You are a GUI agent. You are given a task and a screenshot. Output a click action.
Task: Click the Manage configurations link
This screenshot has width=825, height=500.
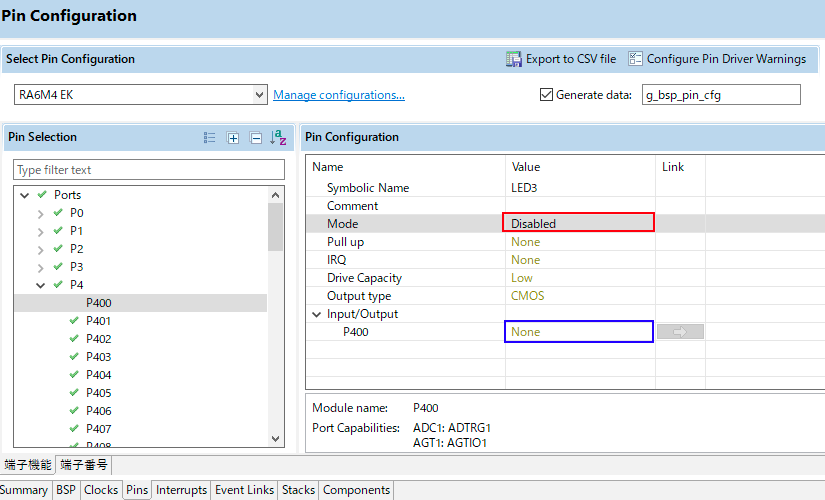coord(339,95)
